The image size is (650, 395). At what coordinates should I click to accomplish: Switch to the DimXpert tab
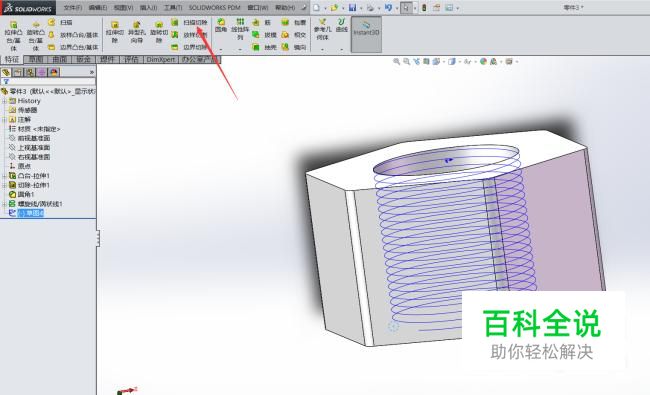[161, 60]
